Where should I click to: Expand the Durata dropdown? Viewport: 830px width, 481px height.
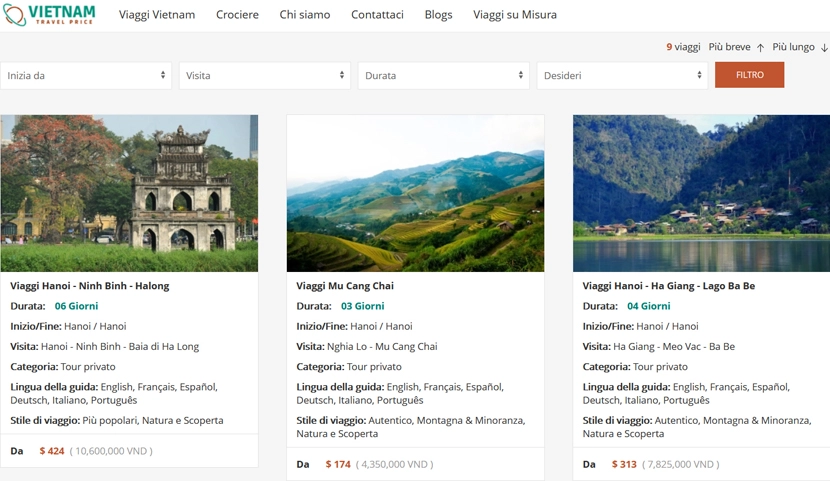click(444, 76)
